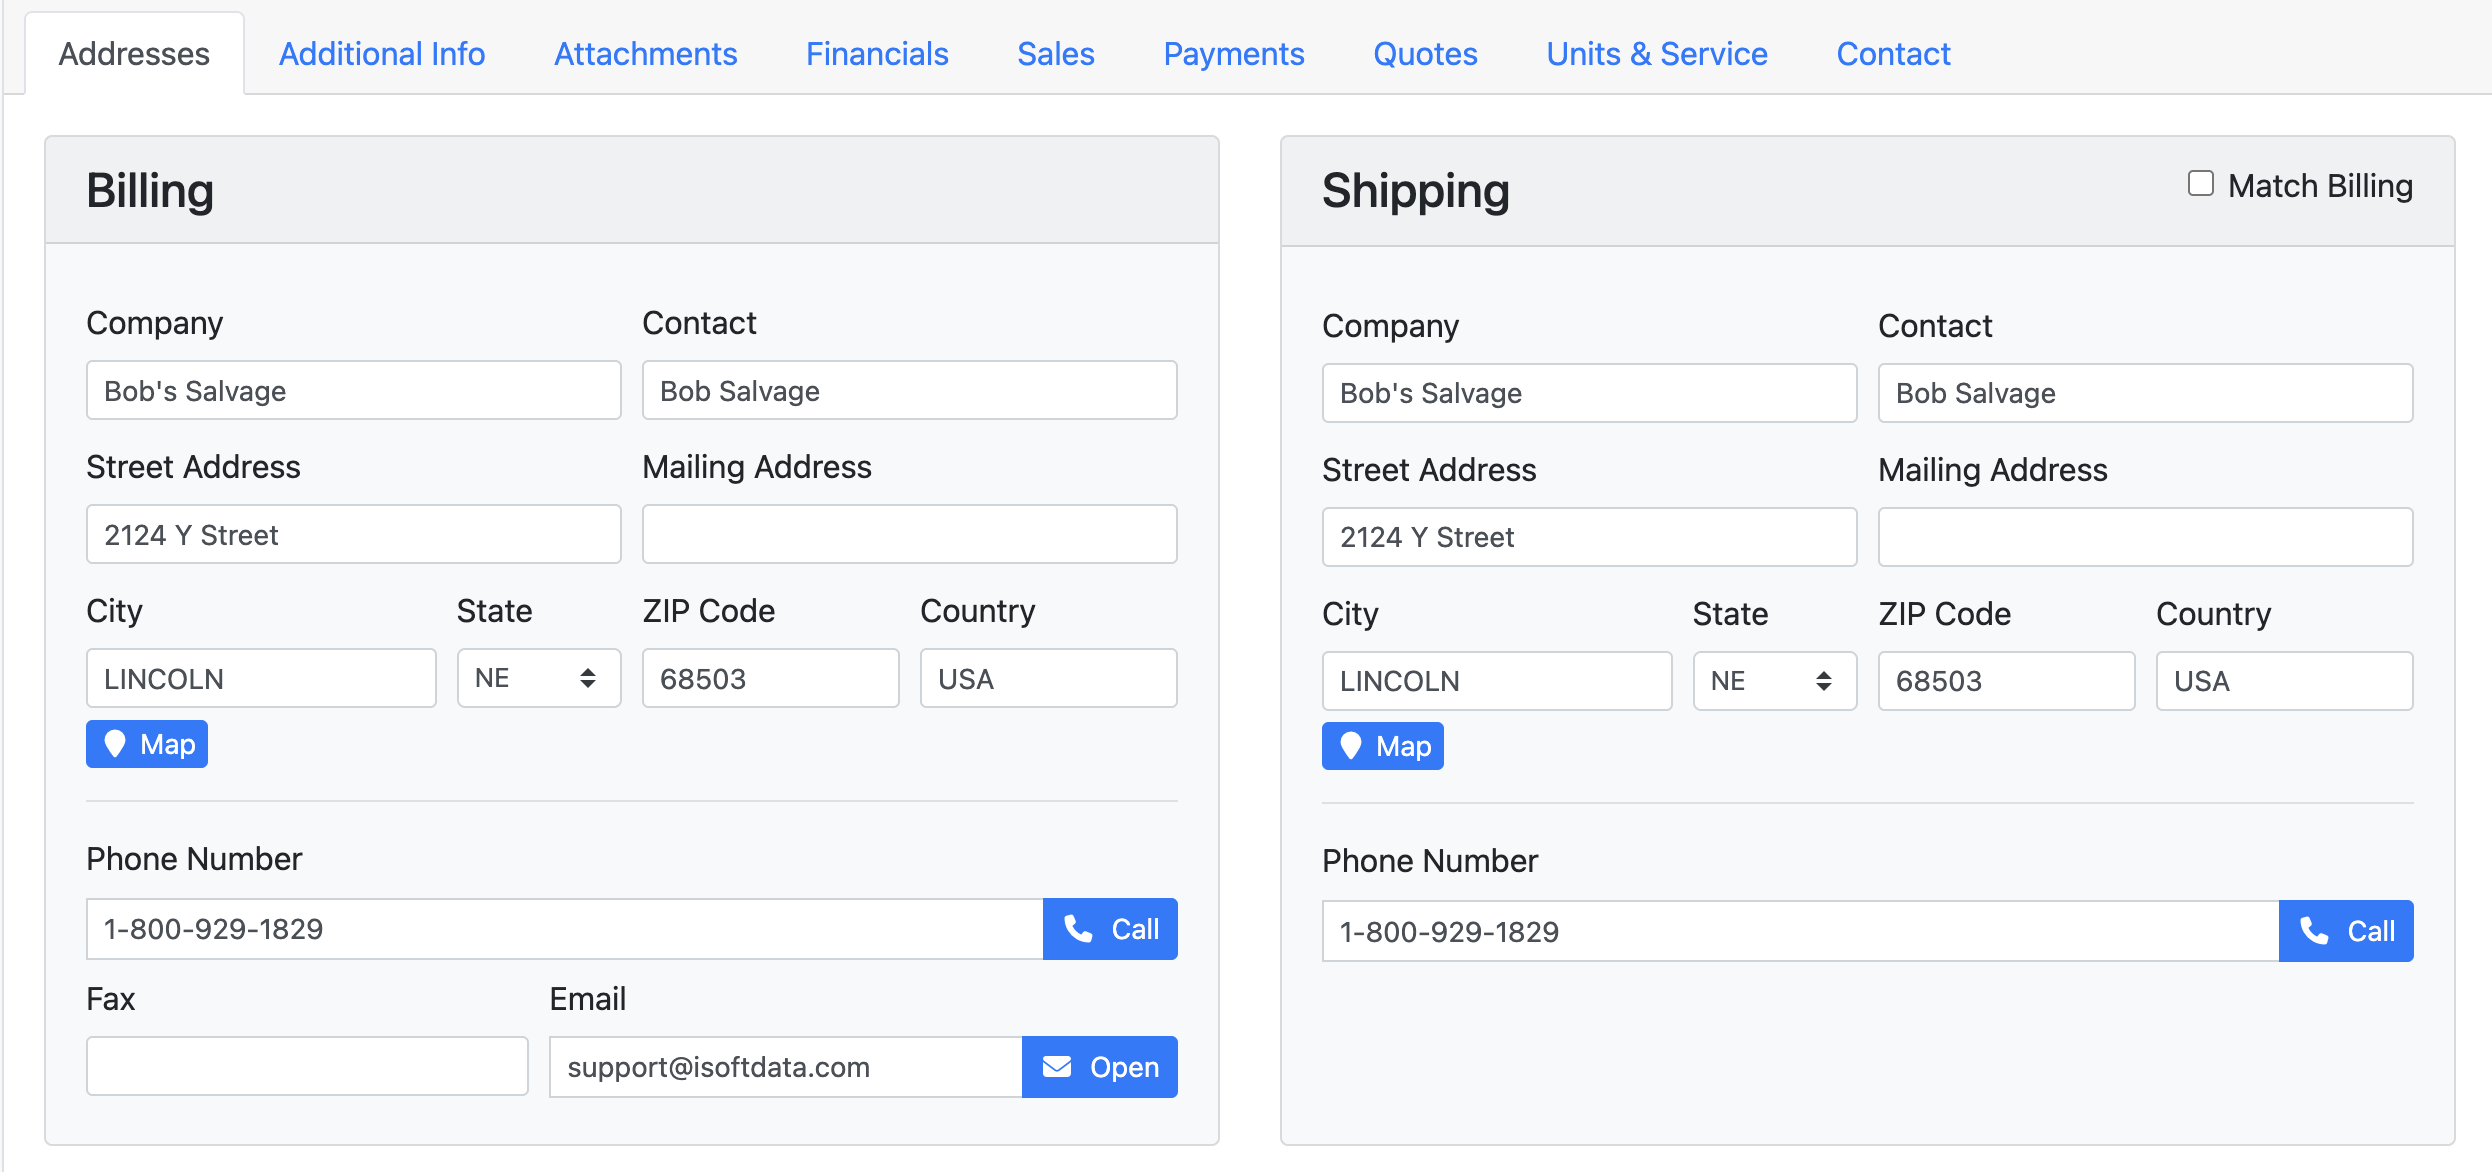The image size is (2492, 1172).
Task: Click the Shipping Company input field
Action: (1589, 393)
